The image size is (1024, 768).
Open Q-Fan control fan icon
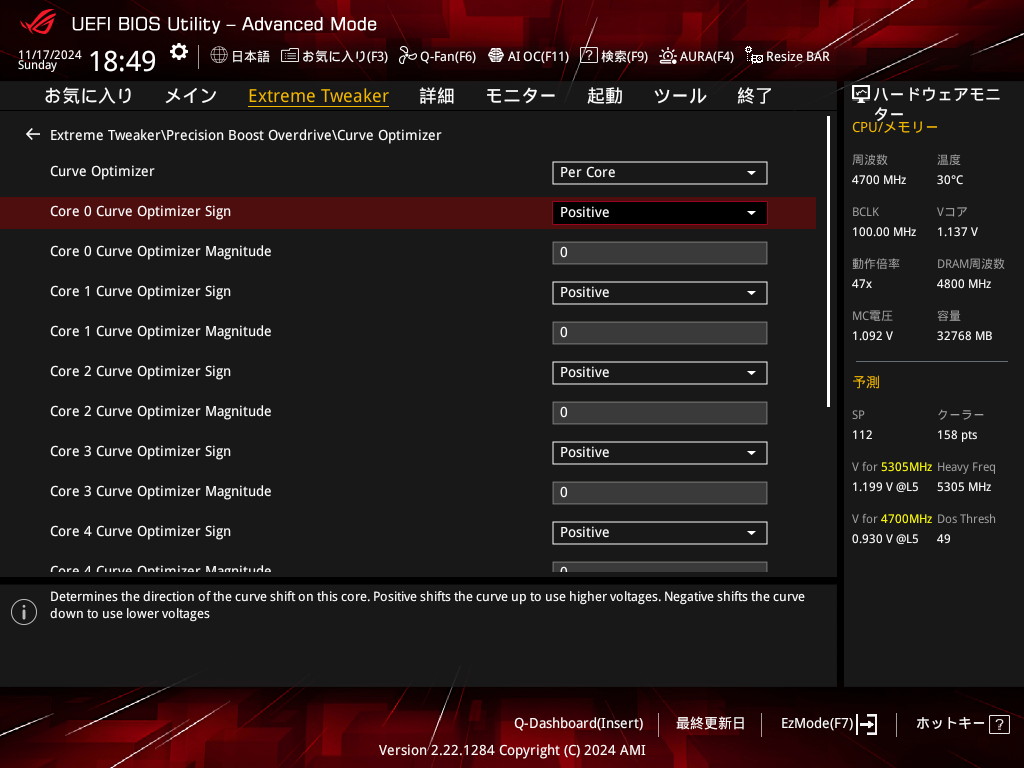408,56
